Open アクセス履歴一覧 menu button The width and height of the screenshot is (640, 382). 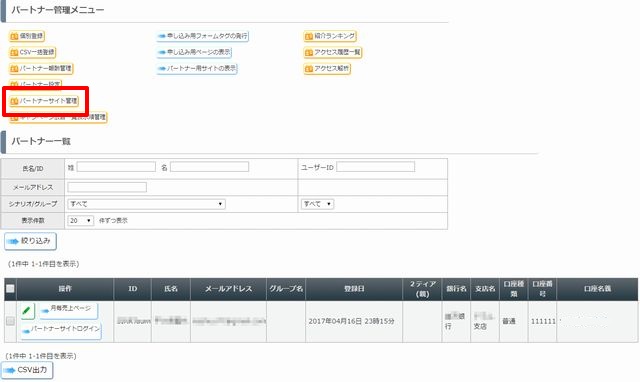pyautogui.click(x=333, y=52)
